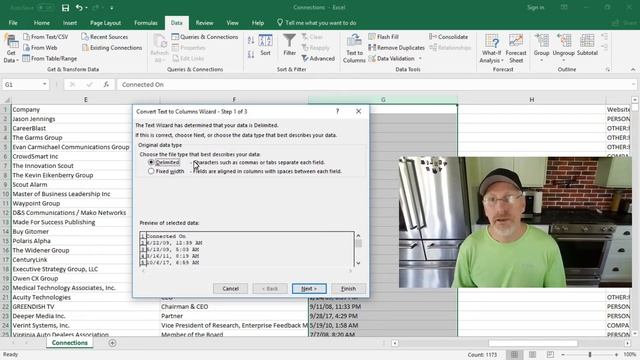Viewport: 640px width, 360px height.
Task: Click Cancel in the wizard
Action: pyautogui.click(x=230, y=289)
